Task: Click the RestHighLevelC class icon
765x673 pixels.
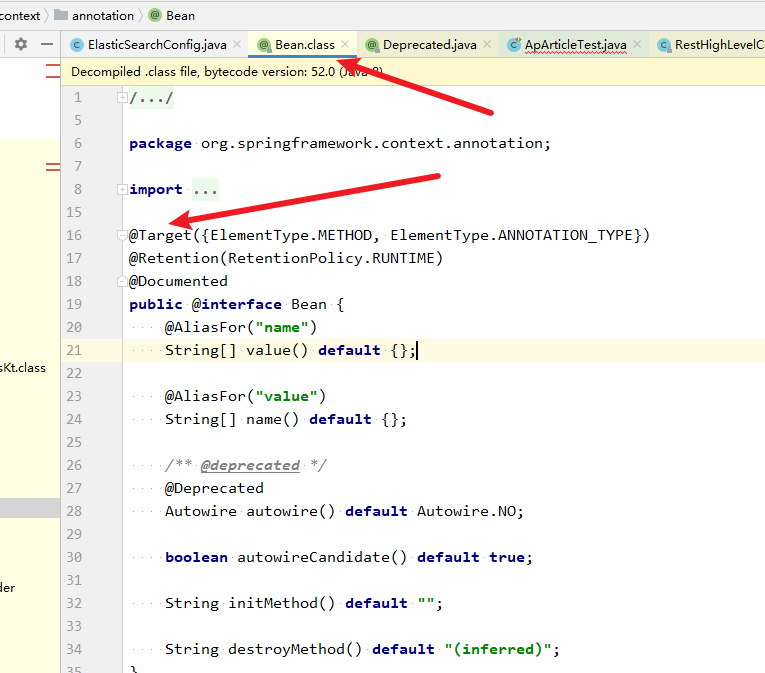Action: point(664,45)
